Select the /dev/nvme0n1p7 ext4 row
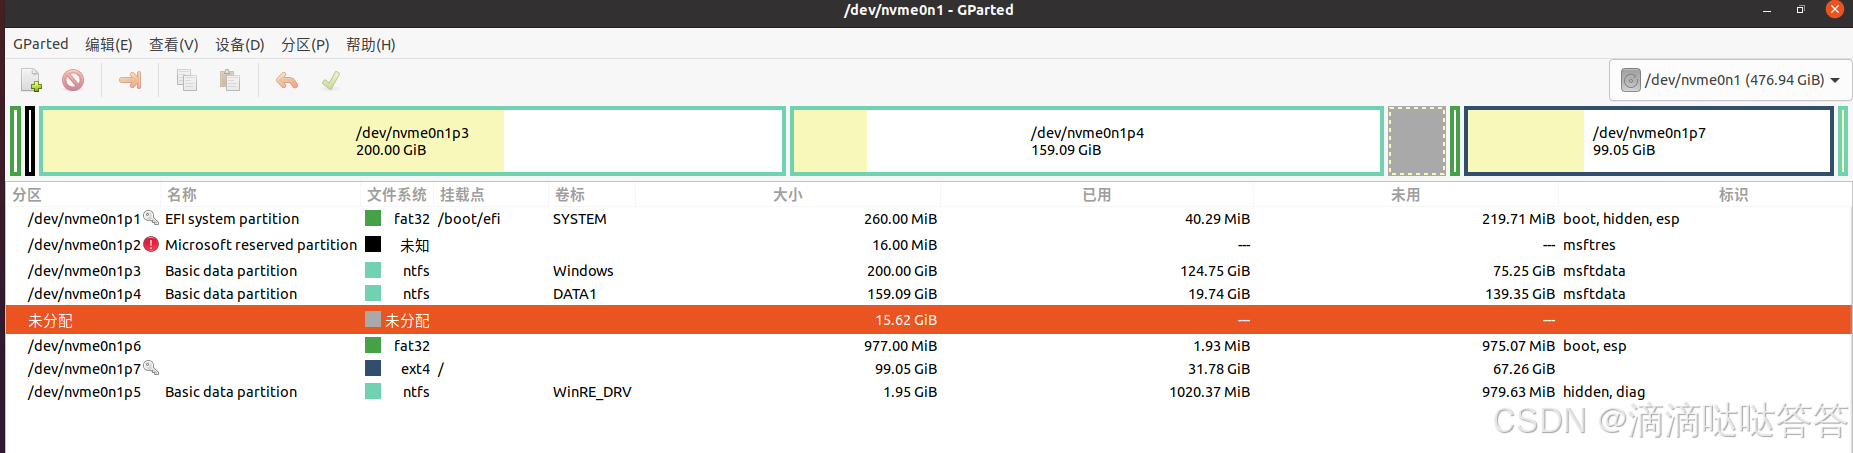 tap(928, 369)
